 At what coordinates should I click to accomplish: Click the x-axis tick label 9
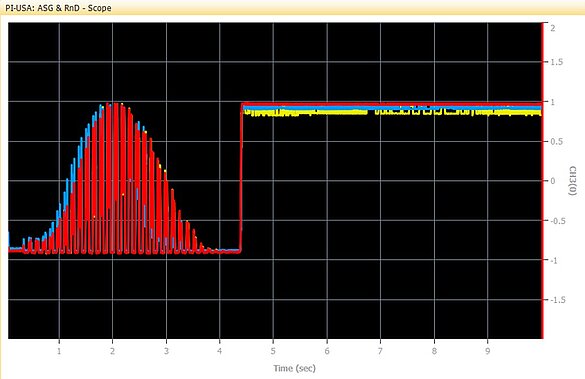click(x=487, y=351)
